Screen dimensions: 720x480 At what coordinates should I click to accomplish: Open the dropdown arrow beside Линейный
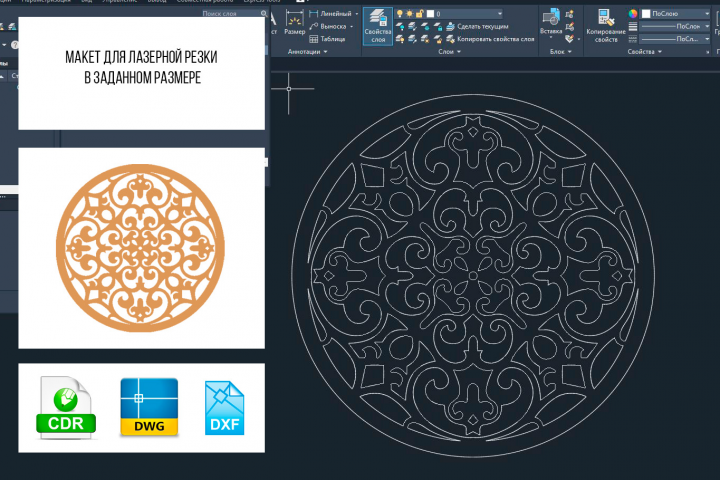357,14
